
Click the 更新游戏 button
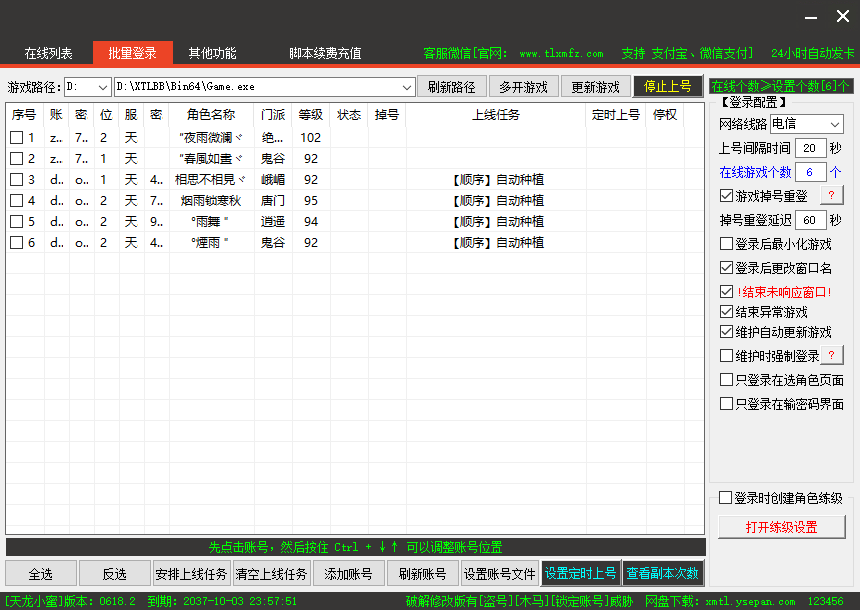(596, 87)
